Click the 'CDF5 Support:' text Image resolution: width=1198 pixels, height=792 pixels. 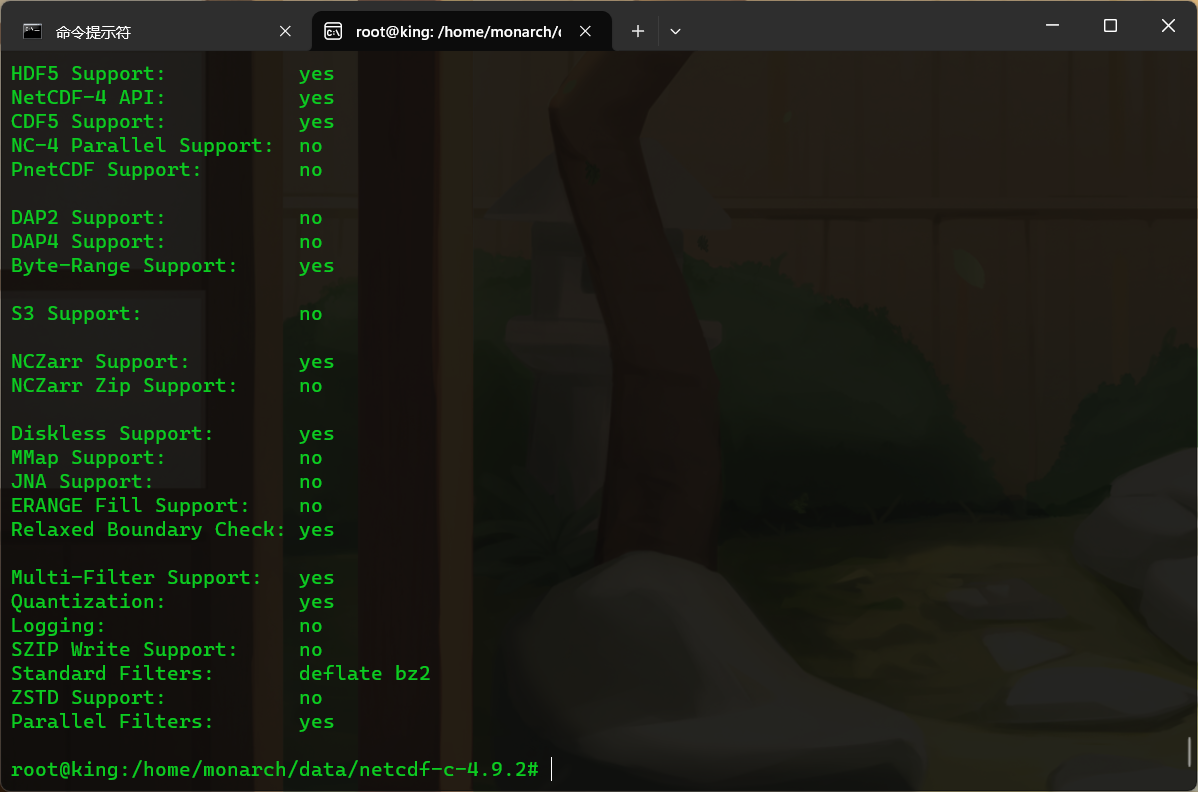(88, 122)
